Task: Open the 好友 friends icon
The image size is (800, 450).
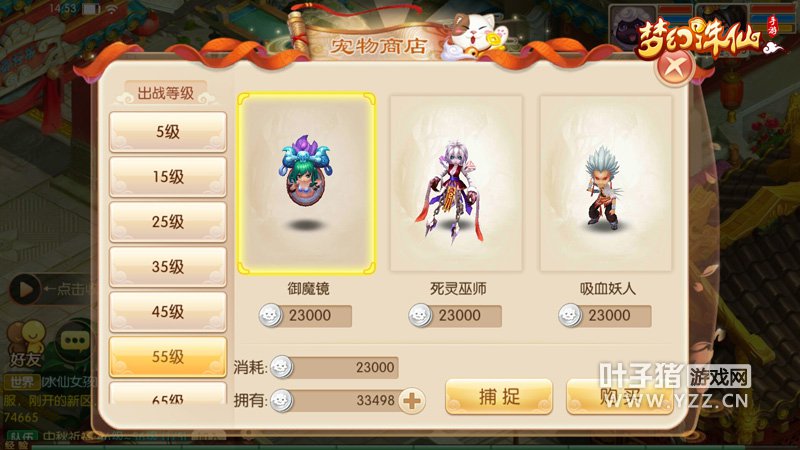Action: click(26, 345)
